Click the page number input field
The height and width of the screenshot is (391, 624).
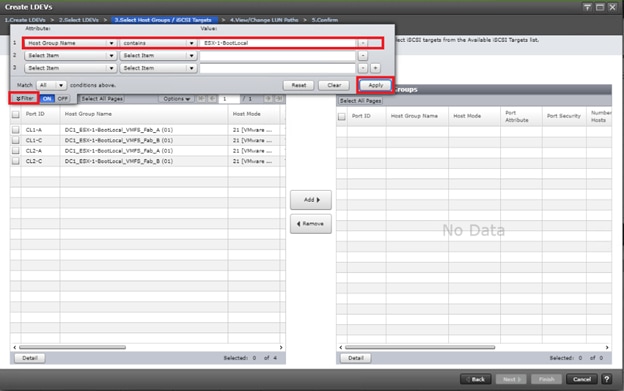click(229, 99)
